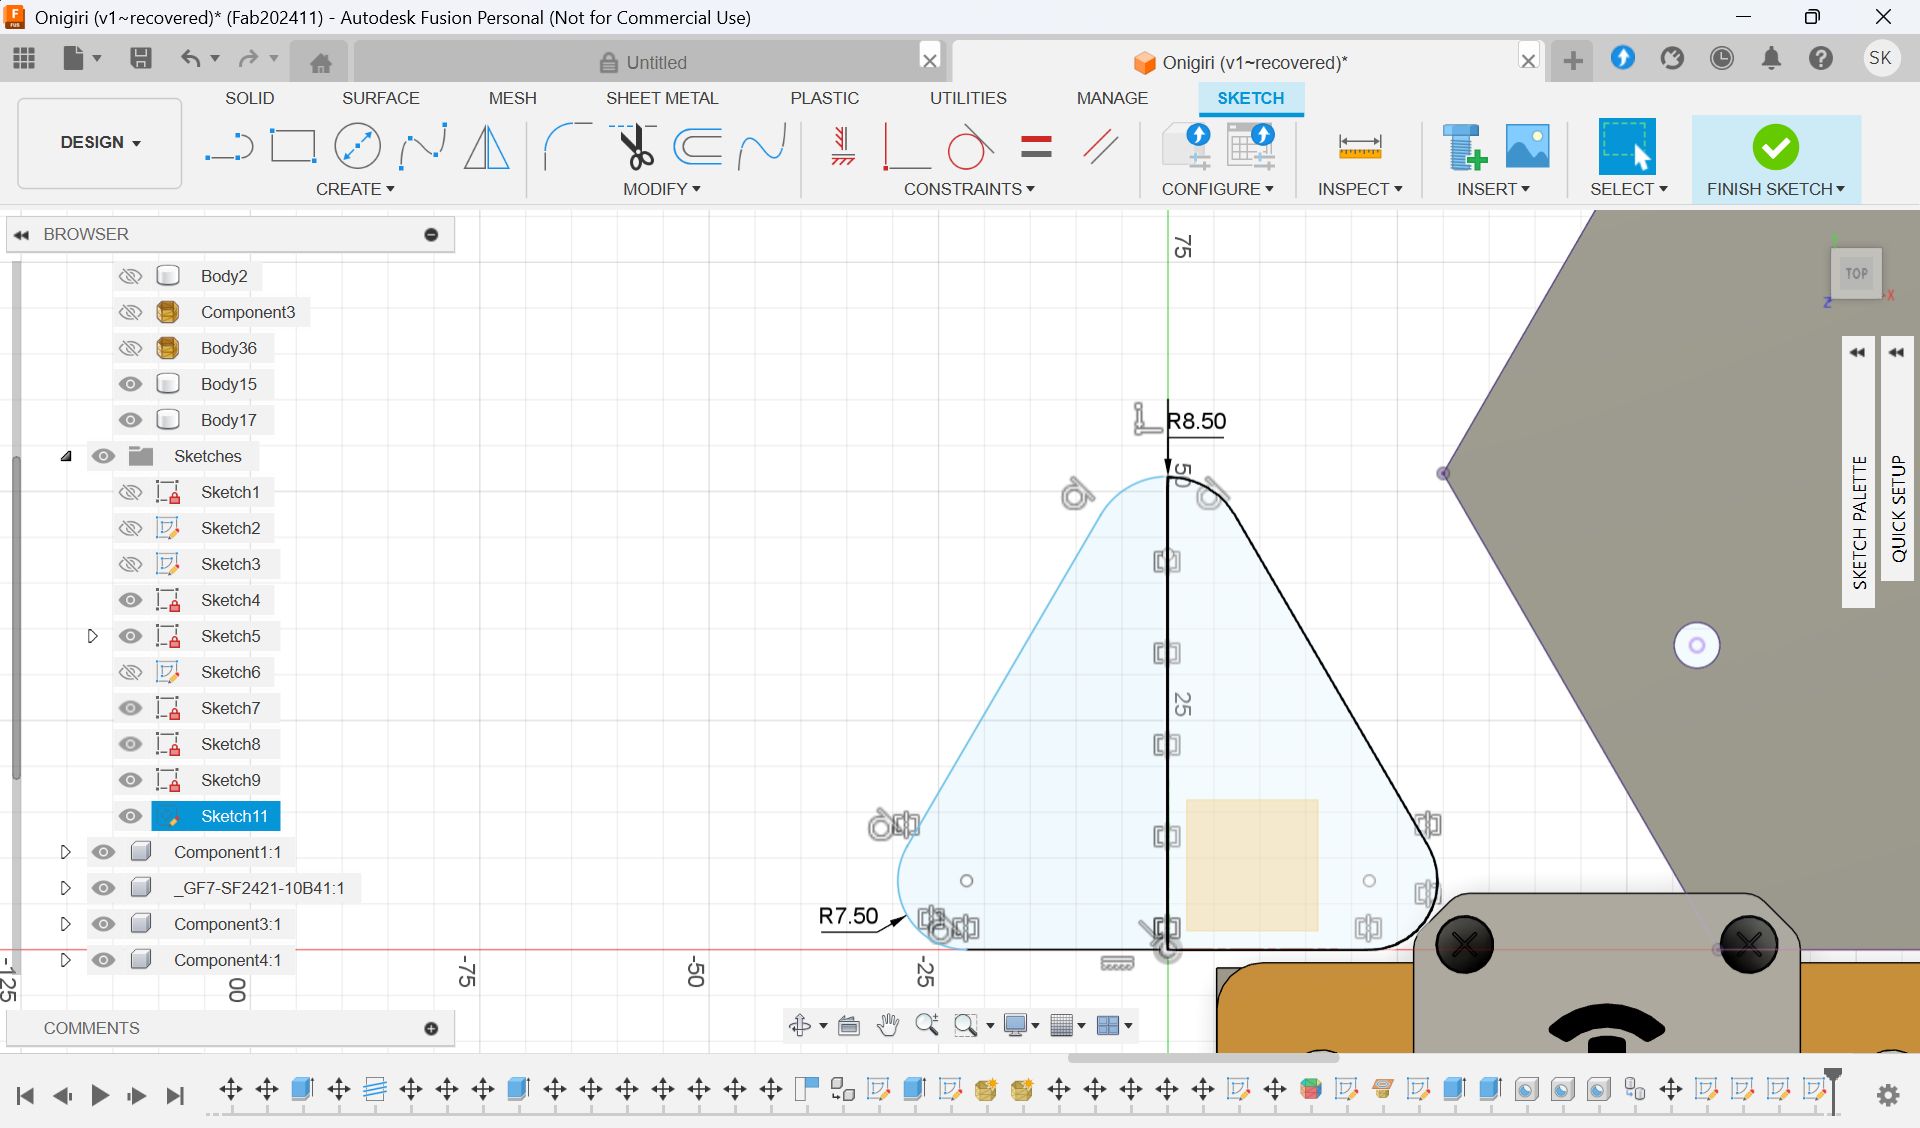This screenshot has width=1920, height=1128.
Task: Go to the Home tab icon
Action: pos(320,63)
